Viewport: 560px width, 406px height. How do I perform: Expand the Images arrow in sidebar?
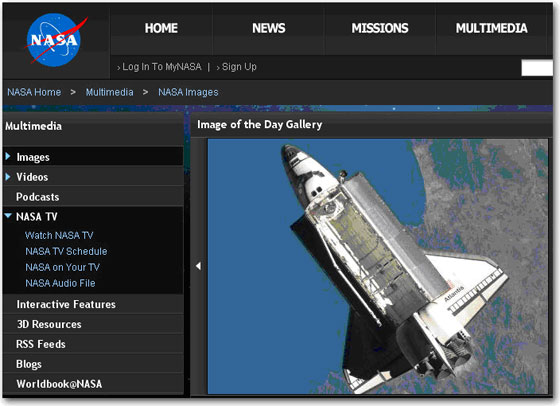point(8,156)
